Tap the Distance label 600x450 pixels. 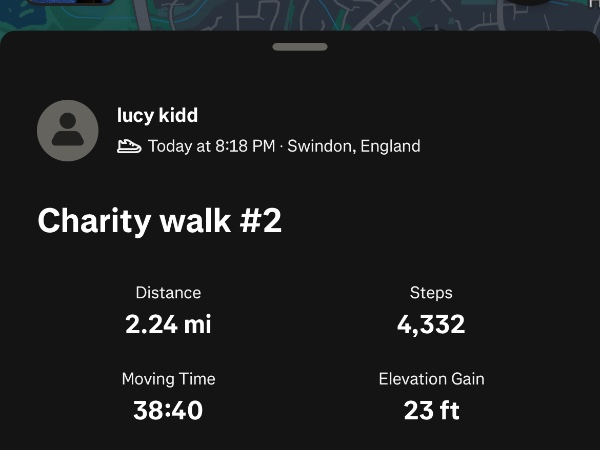point(168,293)
